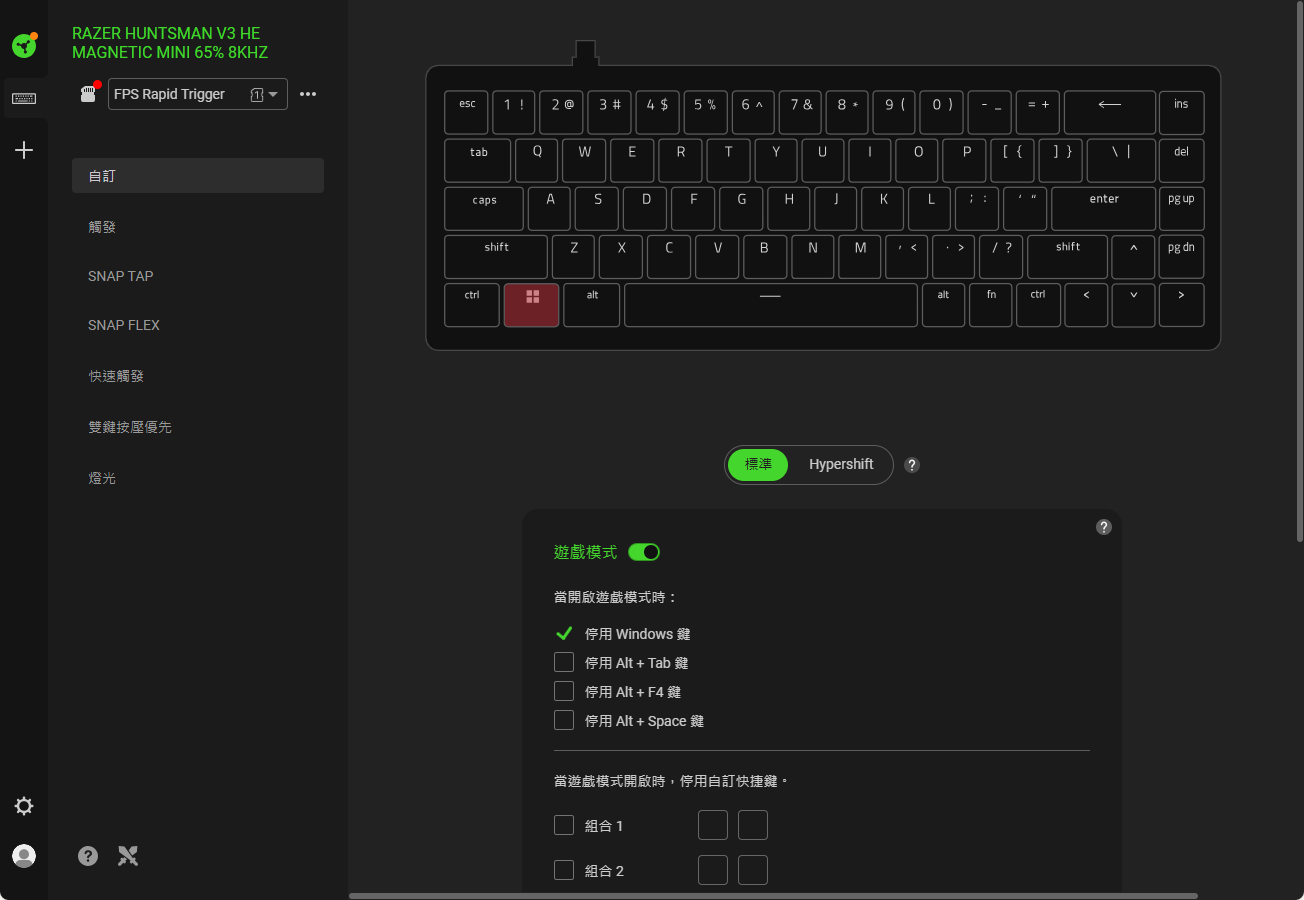Select the A key on keyboard layout

click(x=549, y=209)
